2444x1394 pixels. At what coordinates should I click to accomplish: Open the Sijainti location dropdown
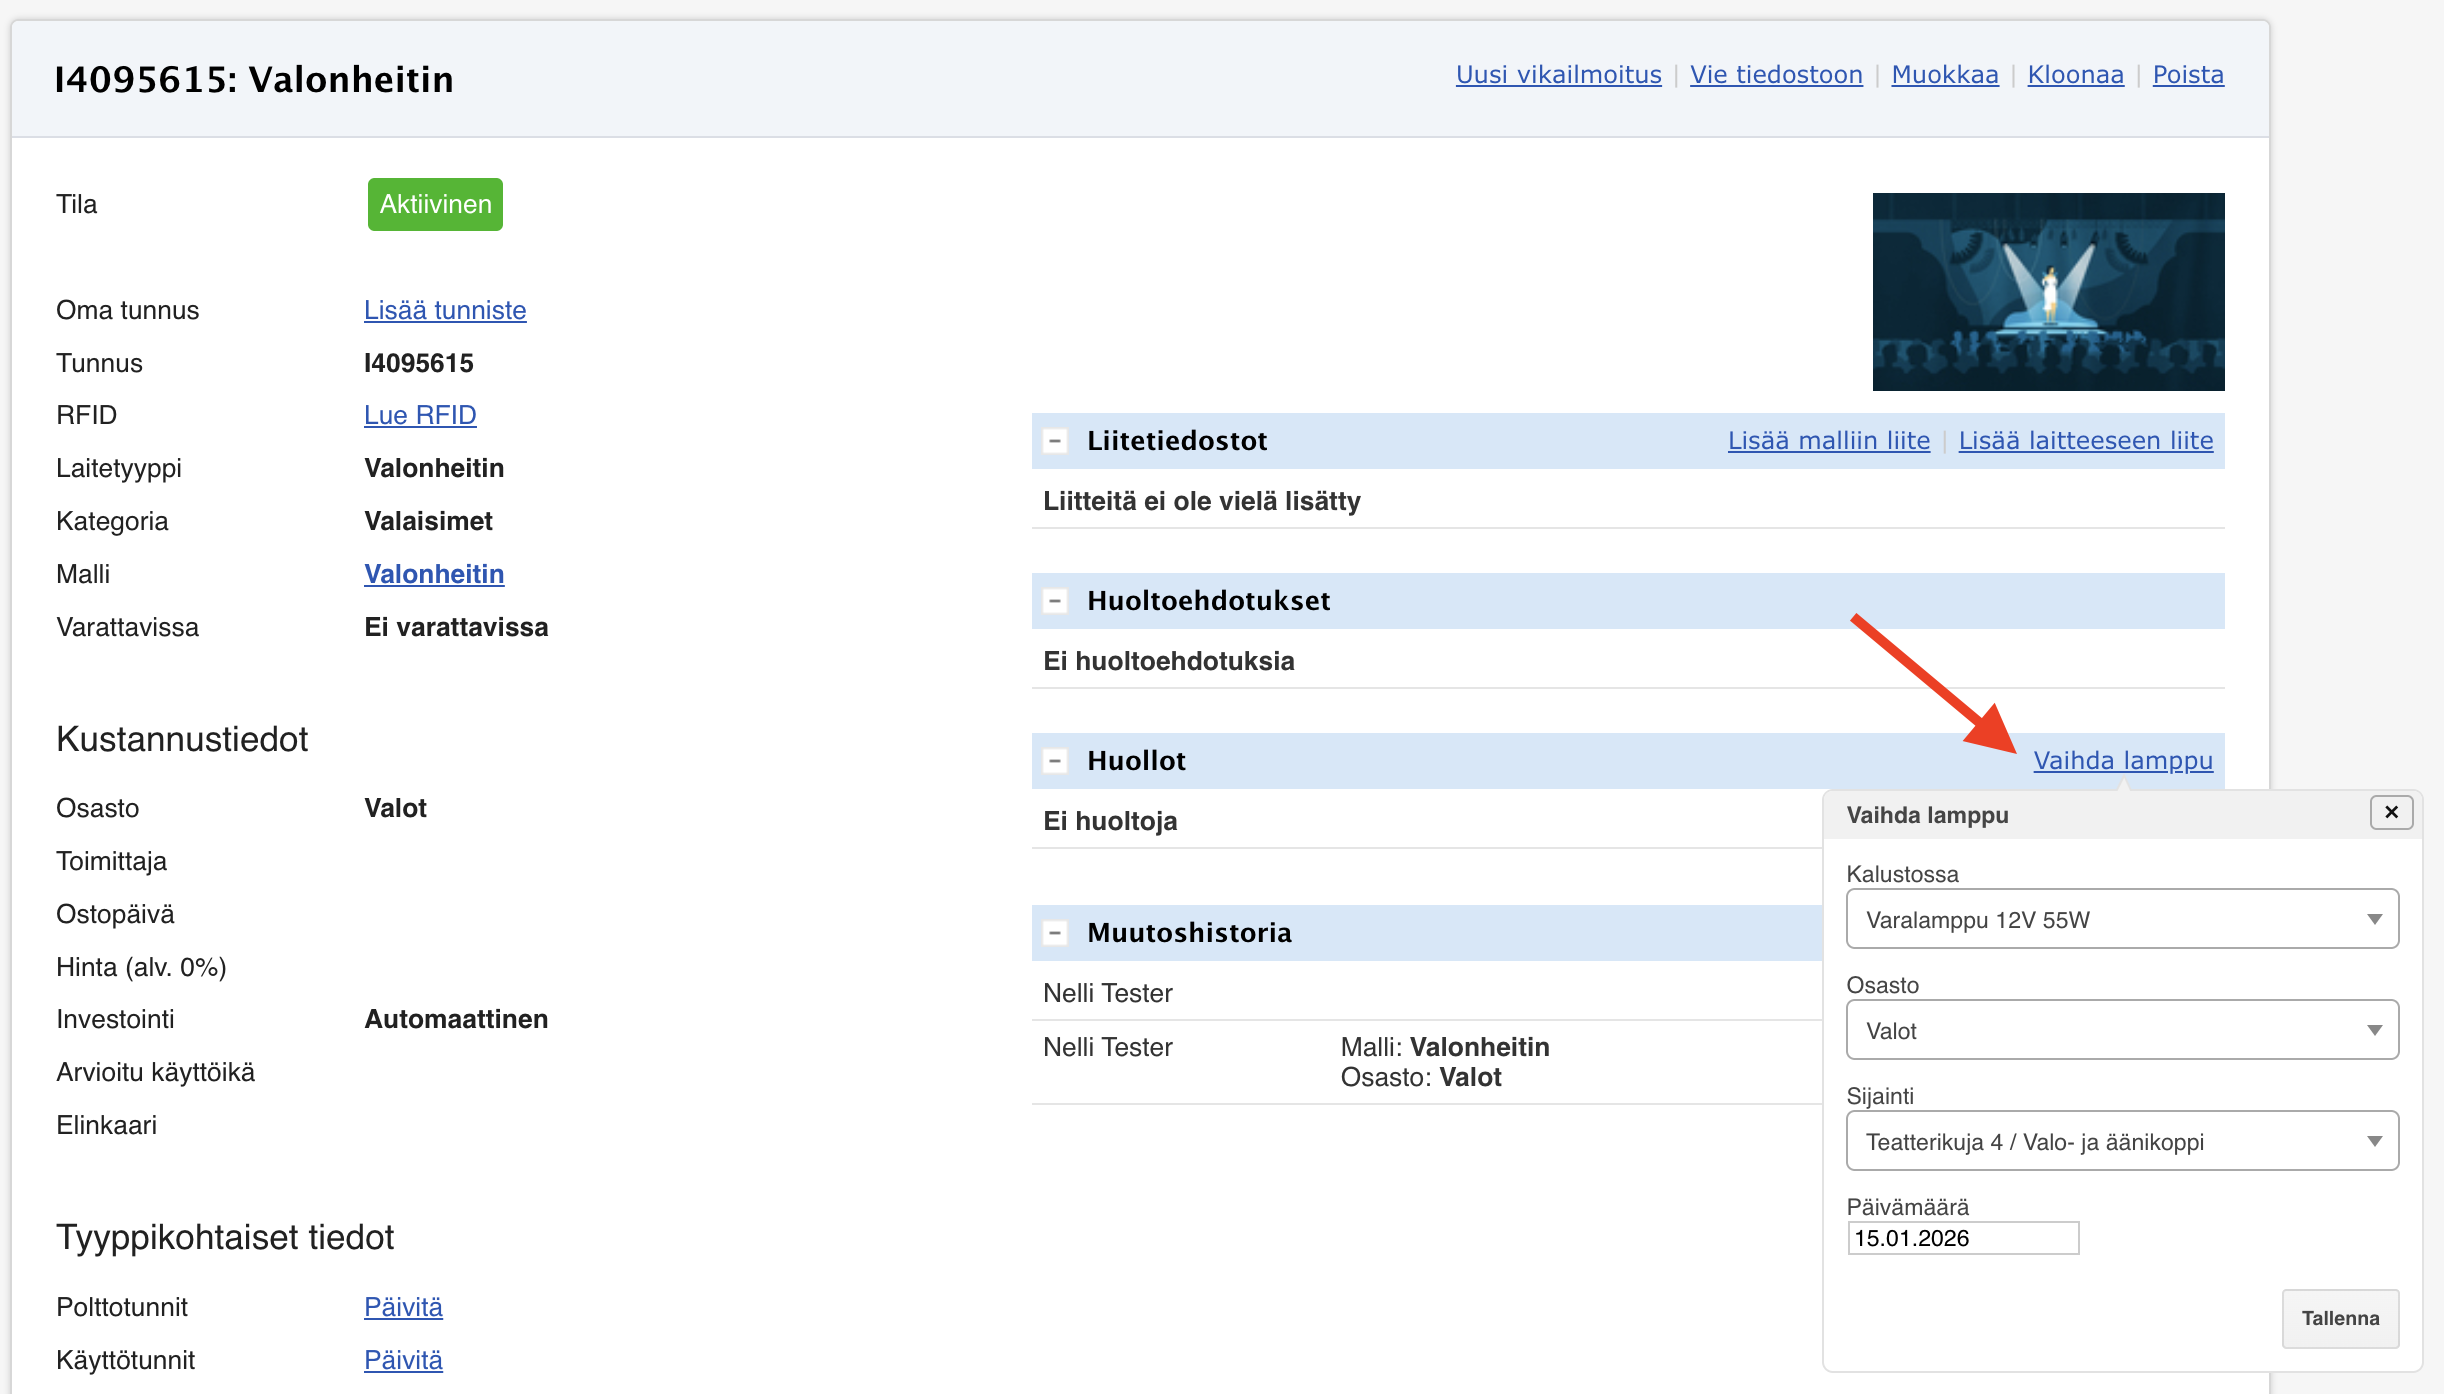click(2122, 1141)
